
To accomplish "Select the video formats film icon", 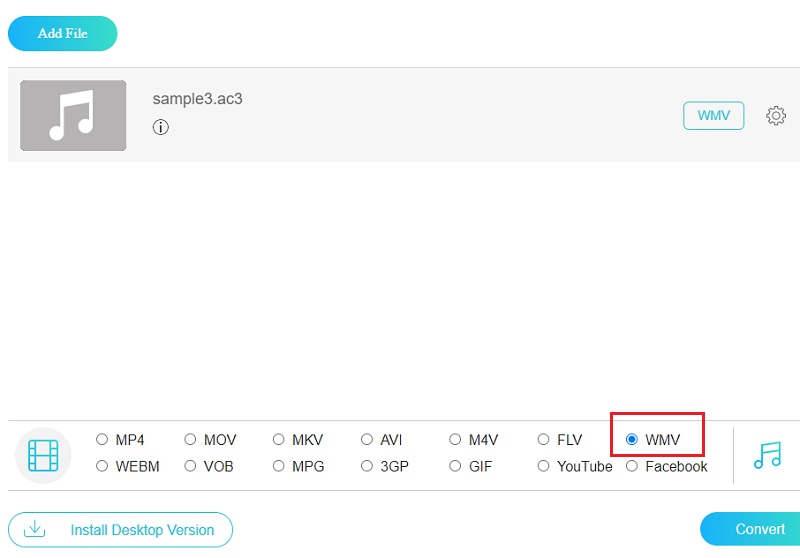I will [43, 455].
